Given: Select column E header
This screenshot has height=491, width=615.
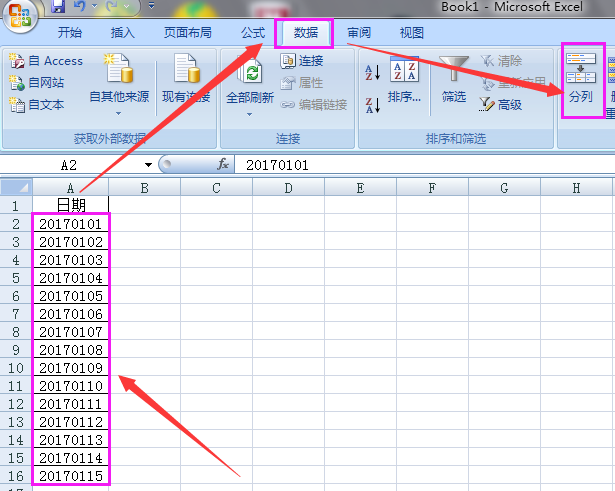Looking at the screenshot, I should click(x=360, y=188).
